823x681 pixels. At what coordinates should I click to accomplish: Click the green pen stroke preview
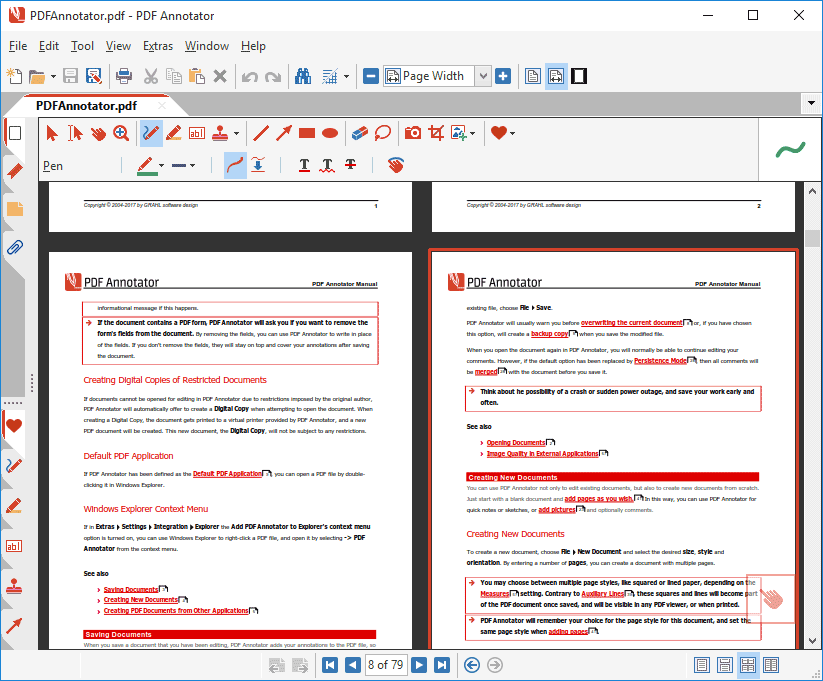pyautogui.click(x=790, y=150)
